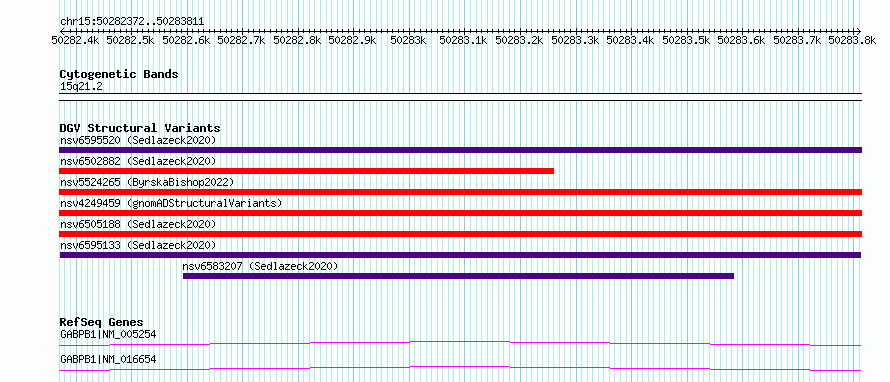The width and height of the screenshot is (890, 382).
Task: Click the GABPB1|NM_005254 gene label
Action: point(108,334)
